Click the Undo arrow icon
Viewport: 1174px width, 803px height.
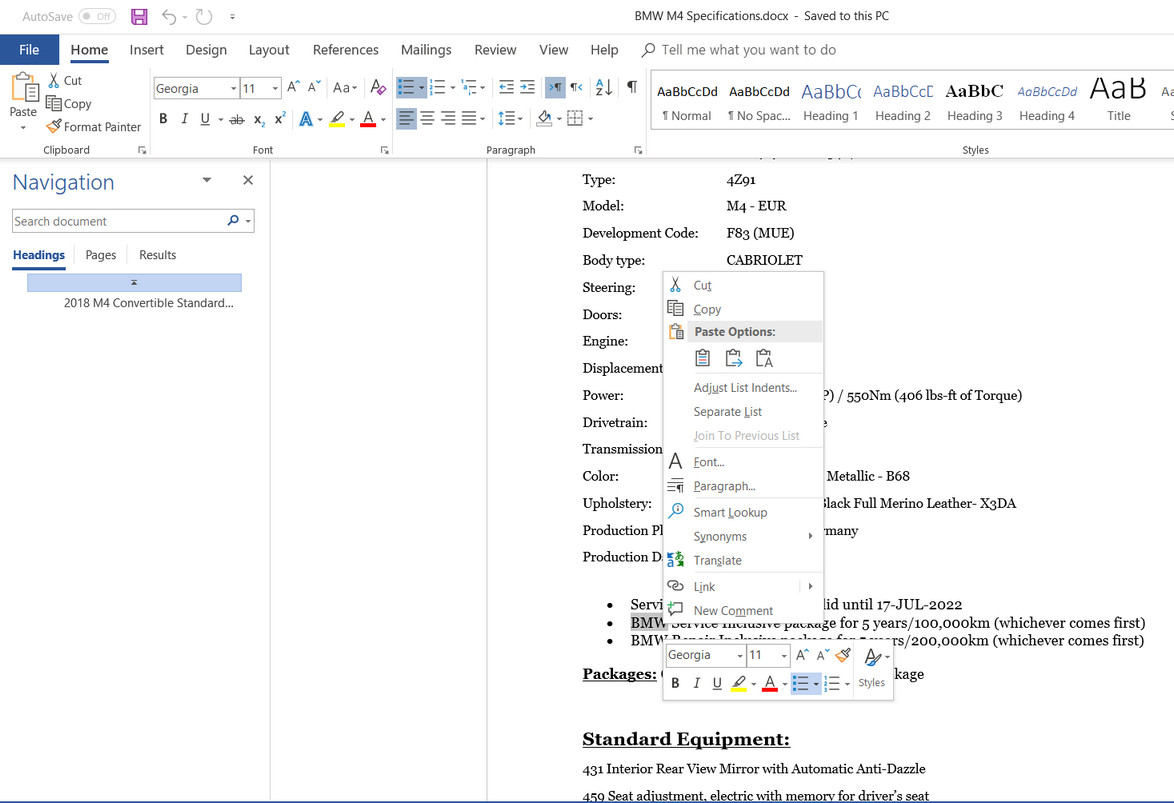169,16
